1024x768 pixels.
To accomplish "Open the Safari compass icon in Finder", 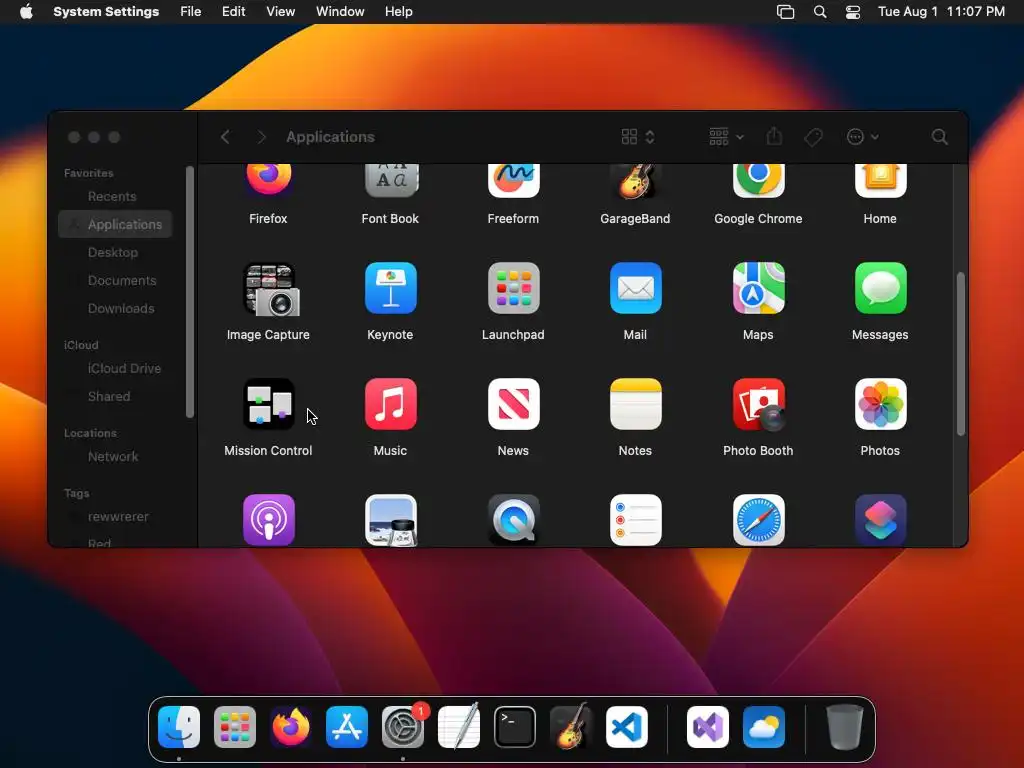I will (758, 520).
